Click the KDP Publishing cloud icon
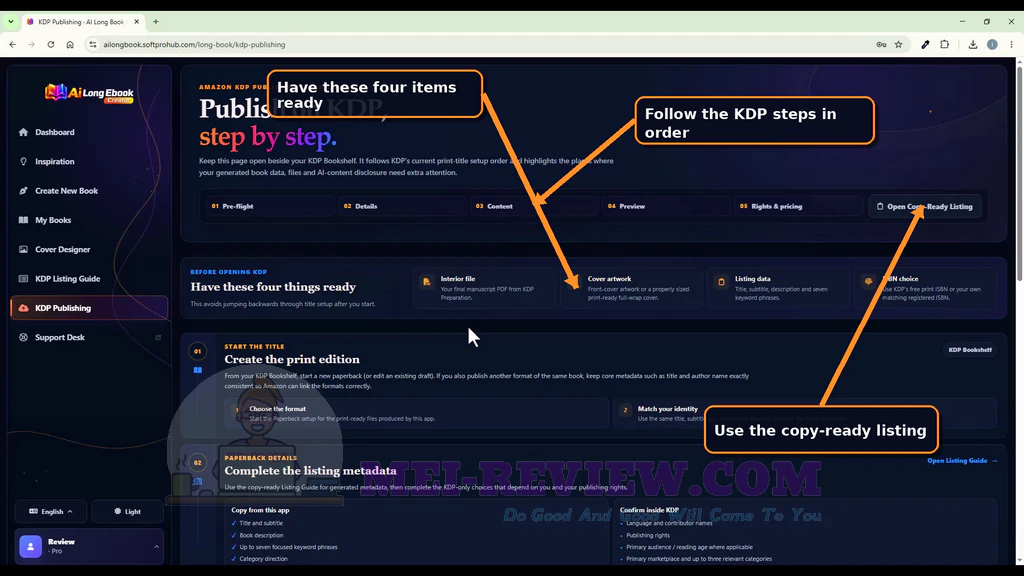Image resolution: width=1024 pixels, height=576 pixels. point(24,308)
